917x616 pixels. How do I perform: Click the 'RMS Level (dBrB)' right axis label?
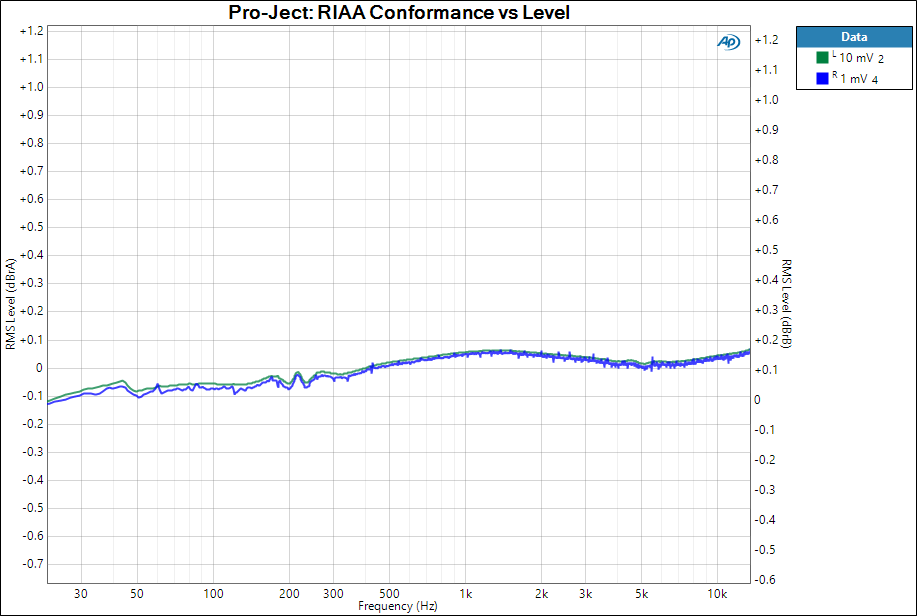[x=787, y=304]
